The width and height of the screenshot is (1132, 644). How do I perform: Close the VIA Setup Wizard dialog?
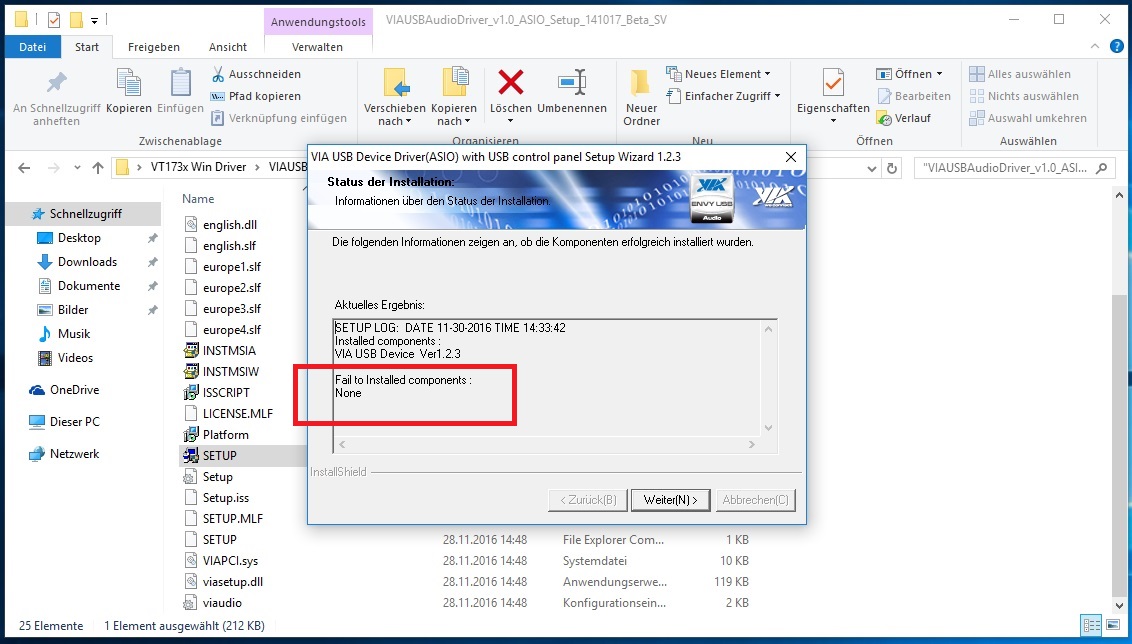click(x=791, y=157)
